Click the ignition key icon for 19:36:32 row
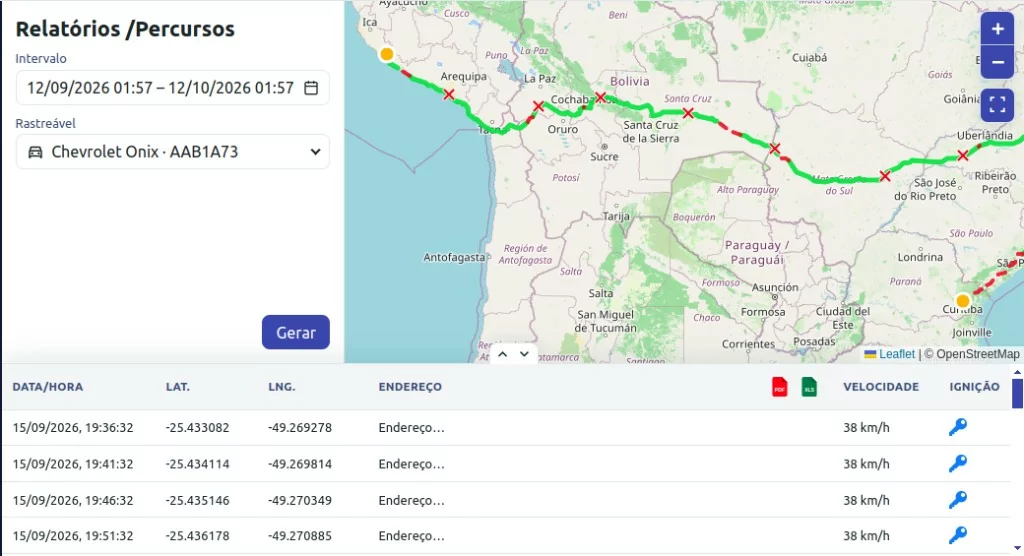Screen dimensions: 1024x556 click(957, 427)
